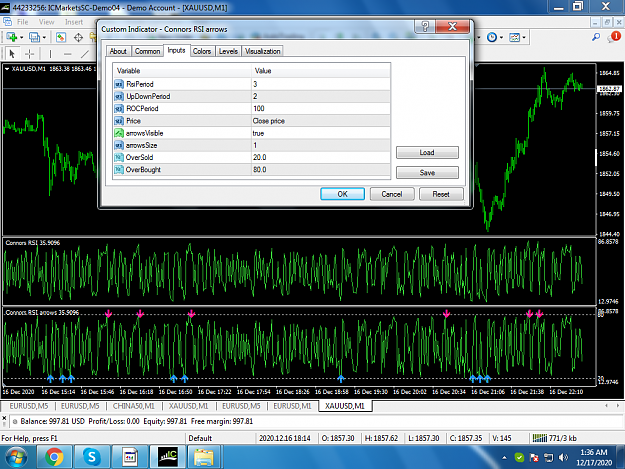Screen dimensions: 625x469
Task: Select the Crosshair tool
Action: click(x=29, y=53)
